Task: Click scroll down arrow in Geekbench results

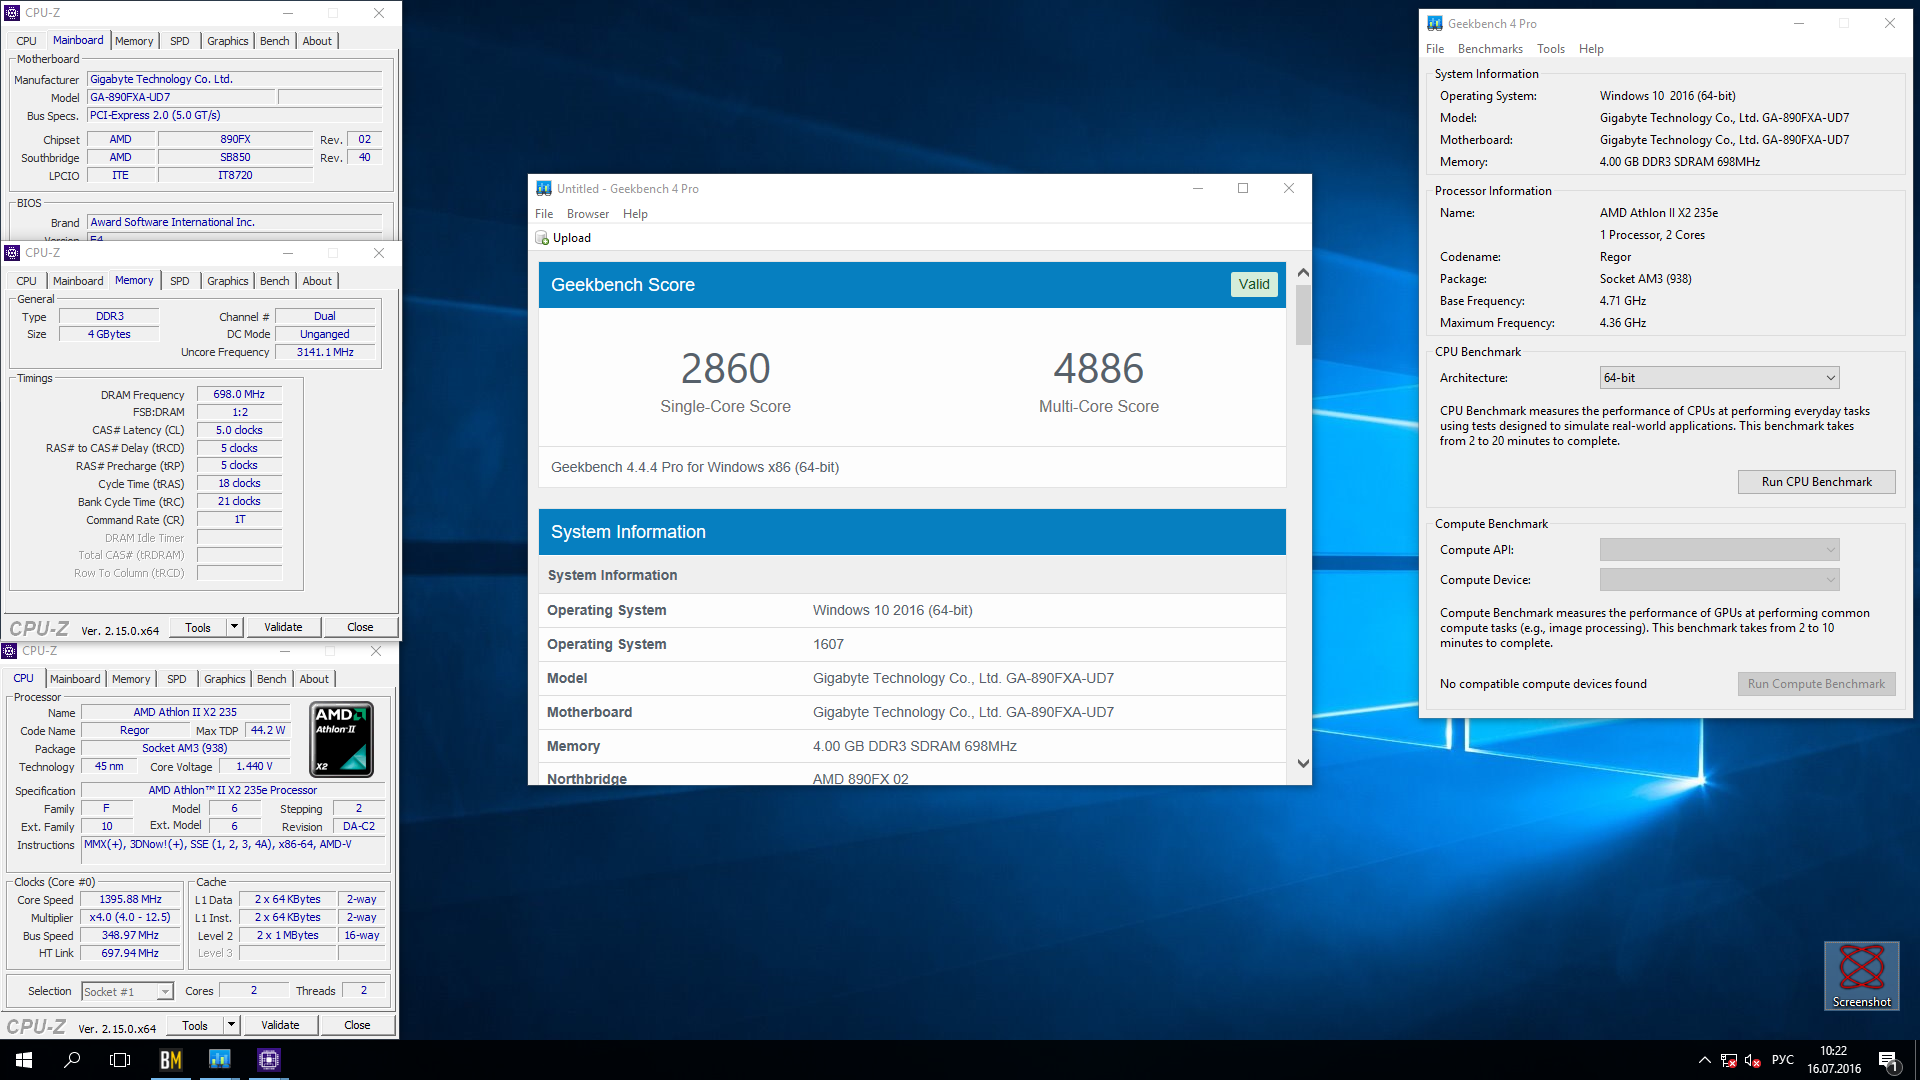Action: coord(1303,763)
